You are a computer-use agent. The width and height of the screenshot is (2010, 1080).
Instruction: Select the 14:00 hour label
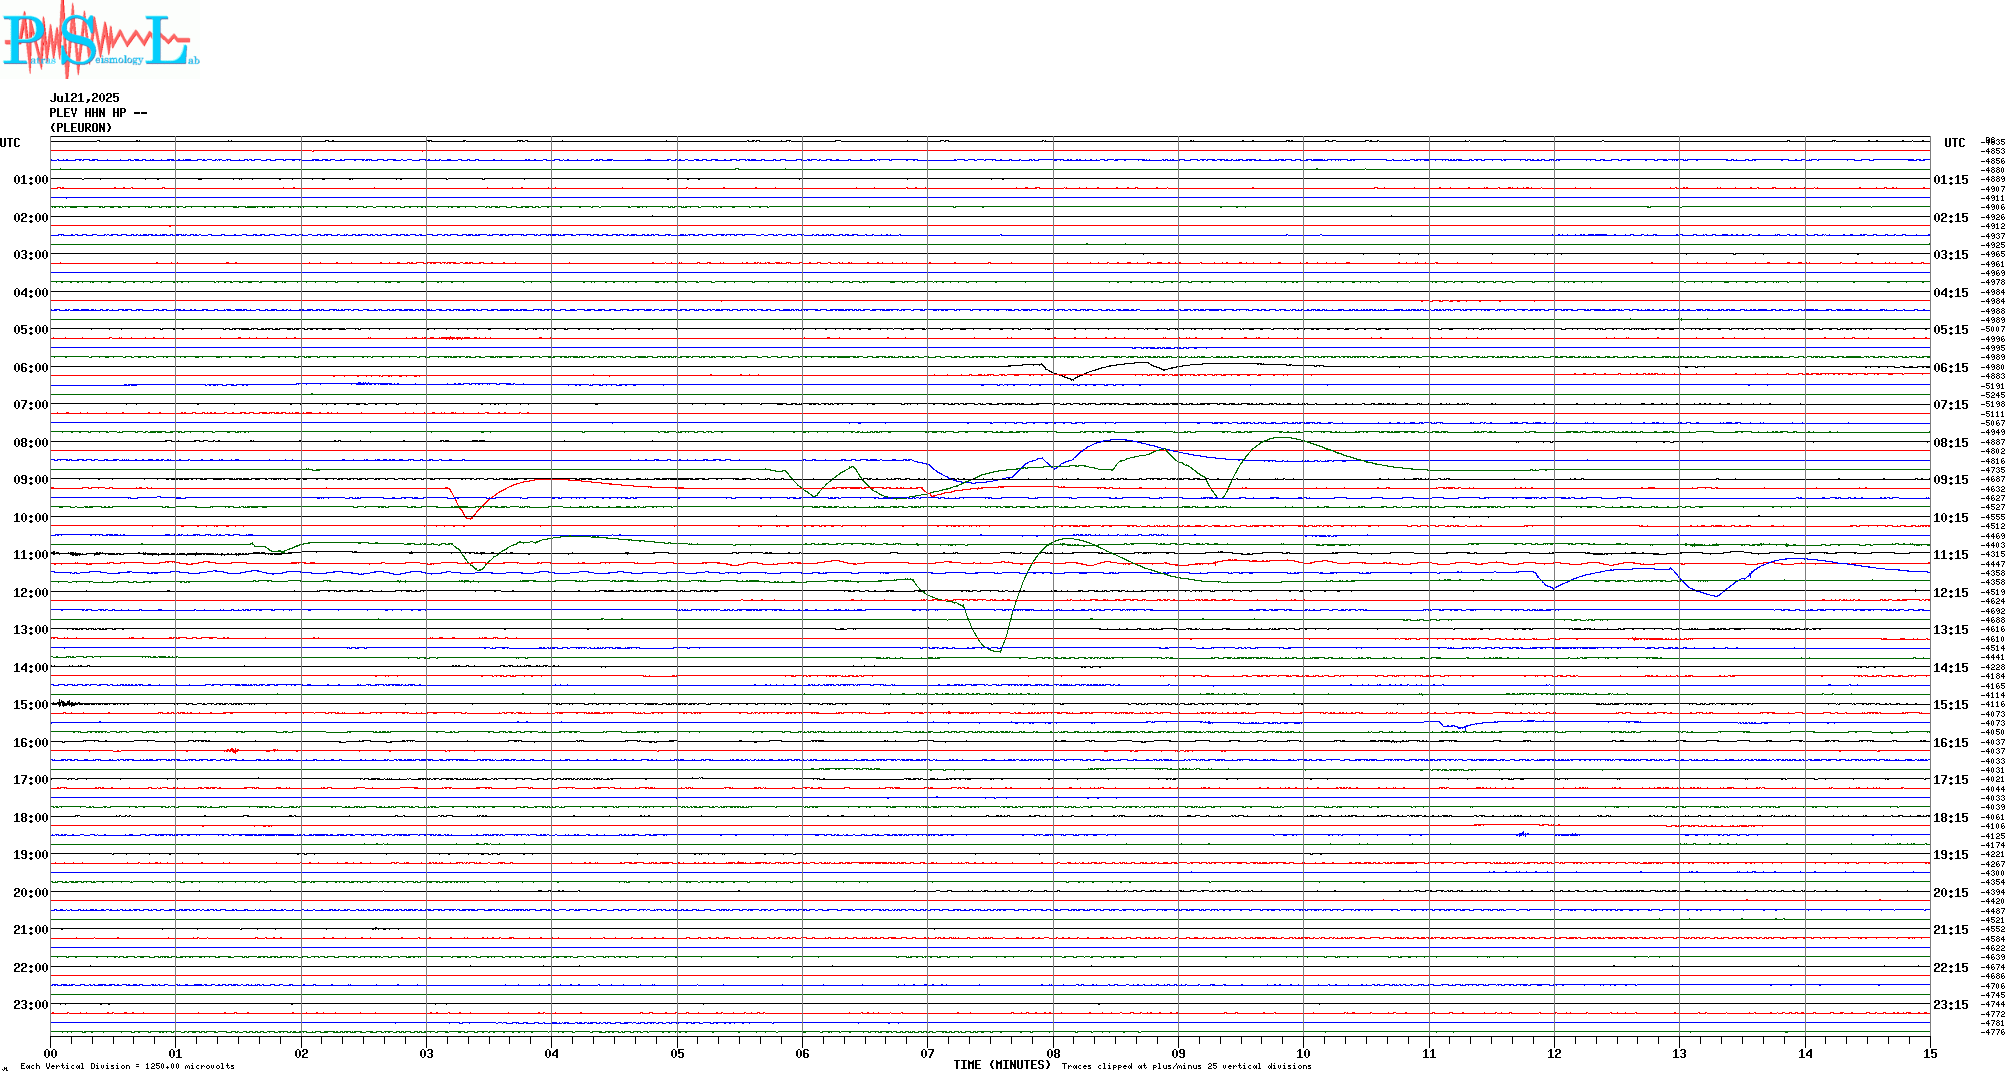coord(31,668)
